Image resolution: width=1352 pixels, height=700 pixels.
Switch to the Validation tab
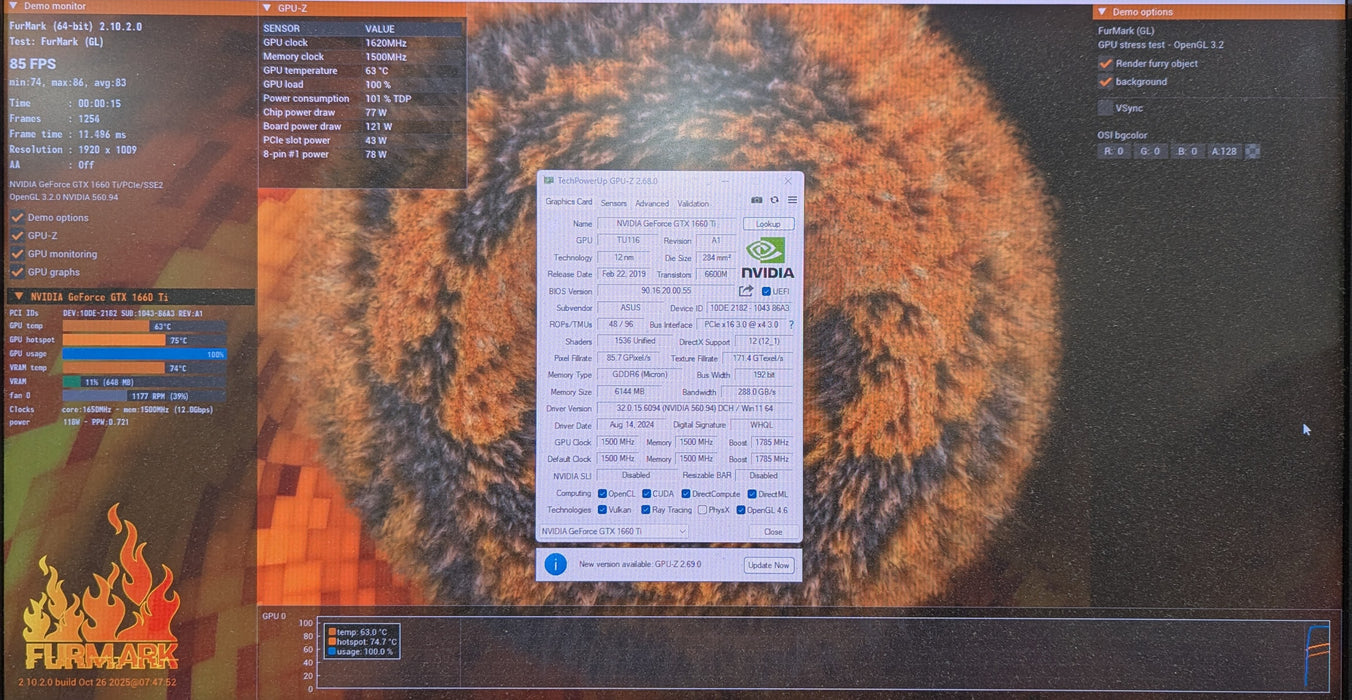(693, 203)
